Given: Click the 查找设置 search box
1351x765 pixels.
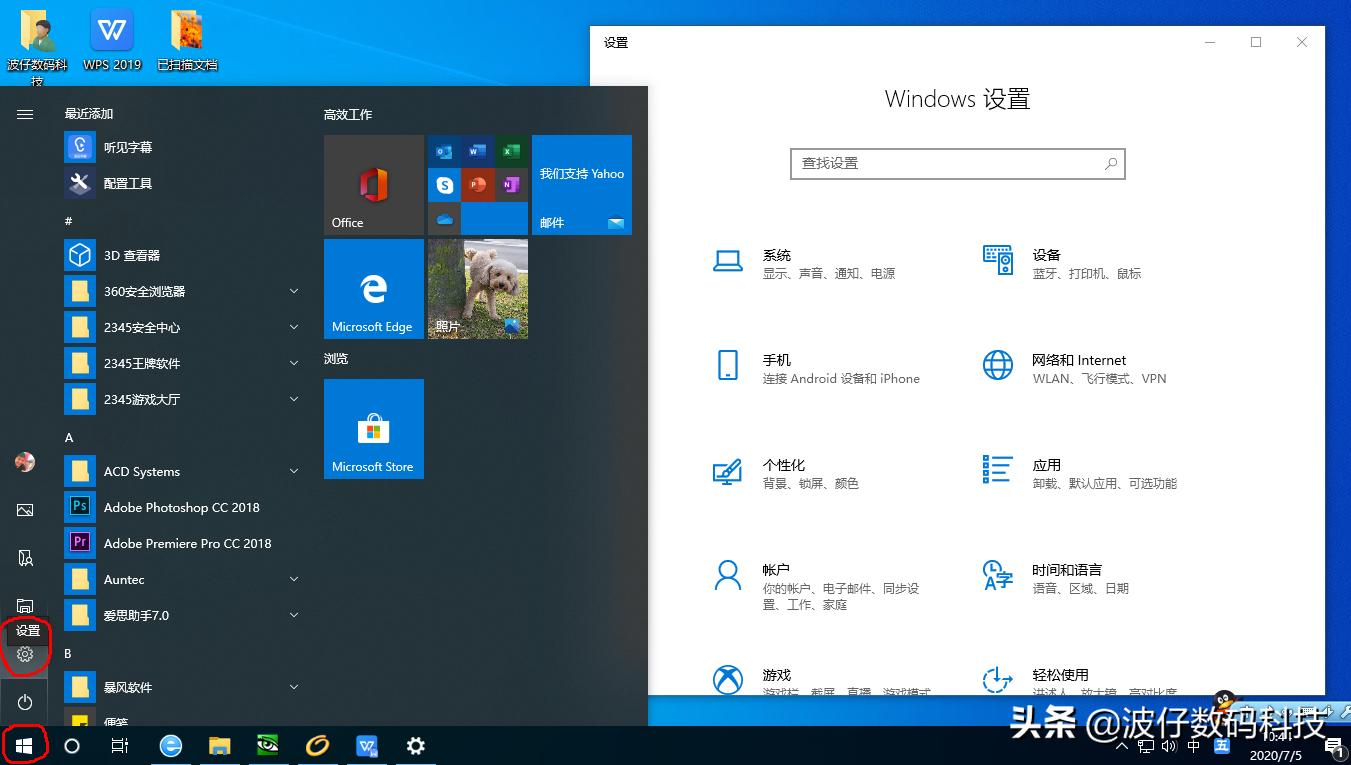Looking at the screenshot, I should point(957,163).
